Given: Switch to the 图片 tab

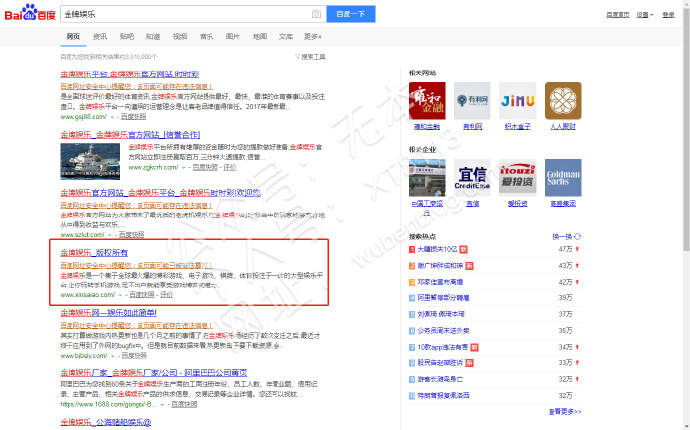Looking at the screenshot, I should (x=233, y=37).
